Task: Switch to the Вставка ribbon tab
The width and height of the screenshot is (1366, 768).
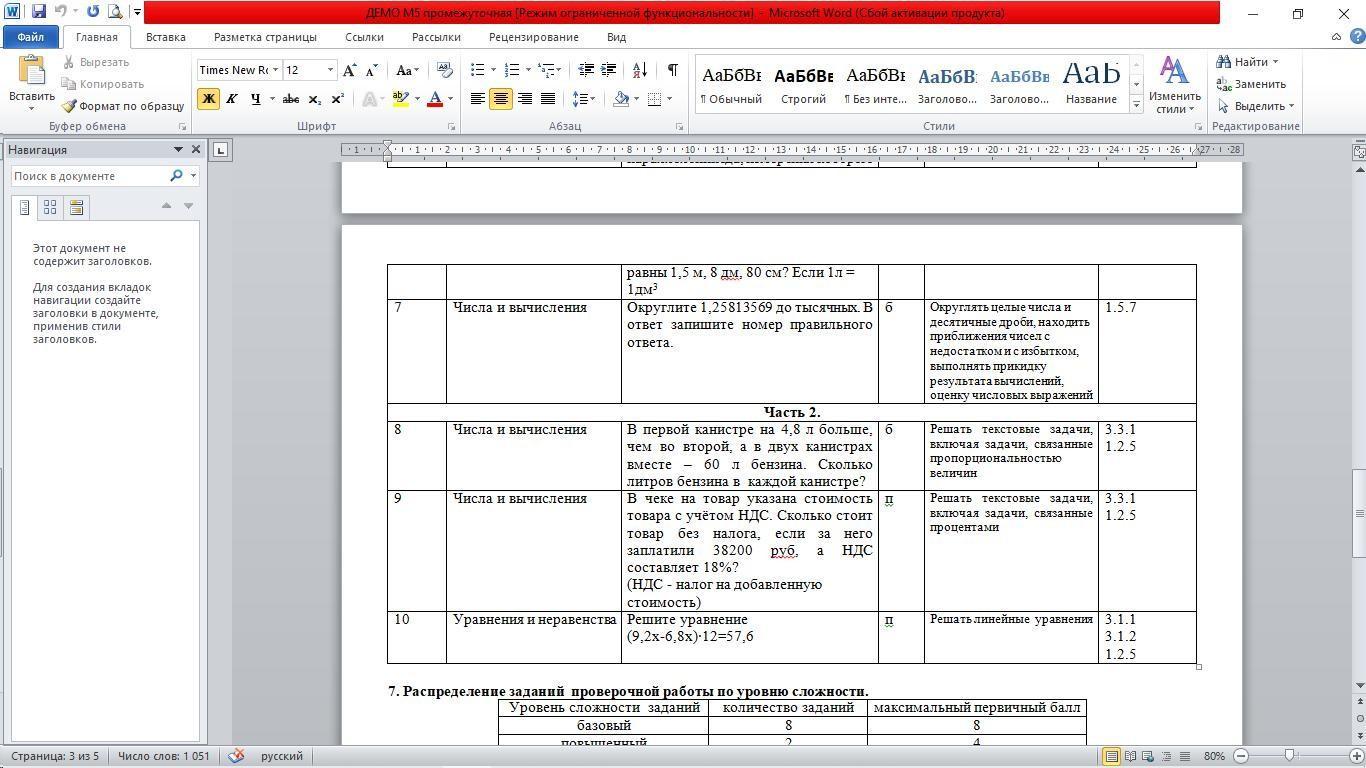Action: click(165, 37)
